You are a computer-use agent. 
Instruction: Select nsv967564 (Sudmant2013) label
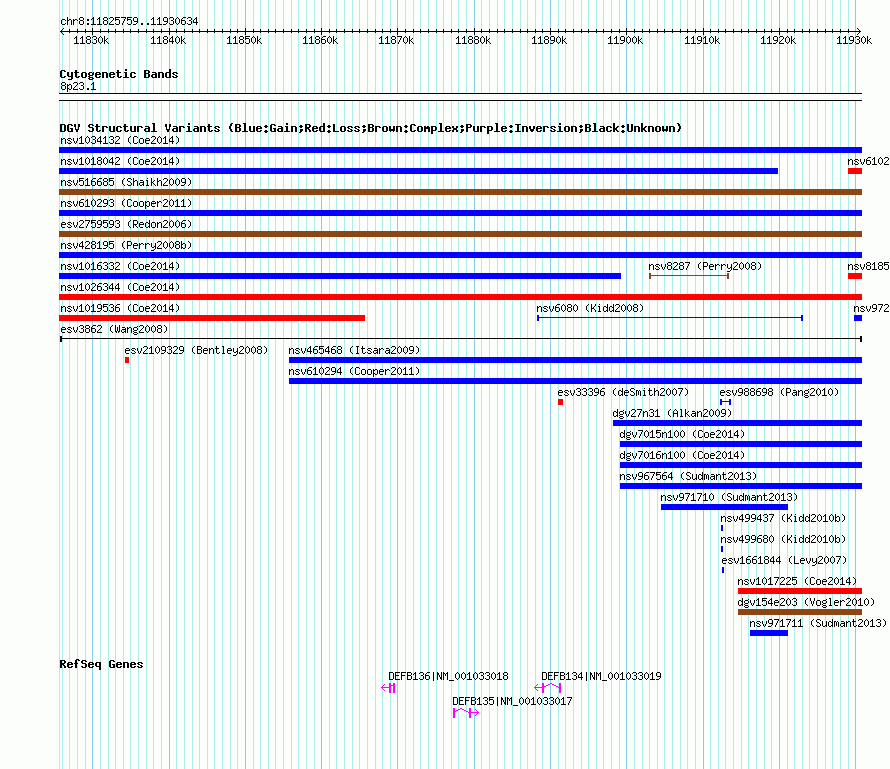(x=689, y=476)
